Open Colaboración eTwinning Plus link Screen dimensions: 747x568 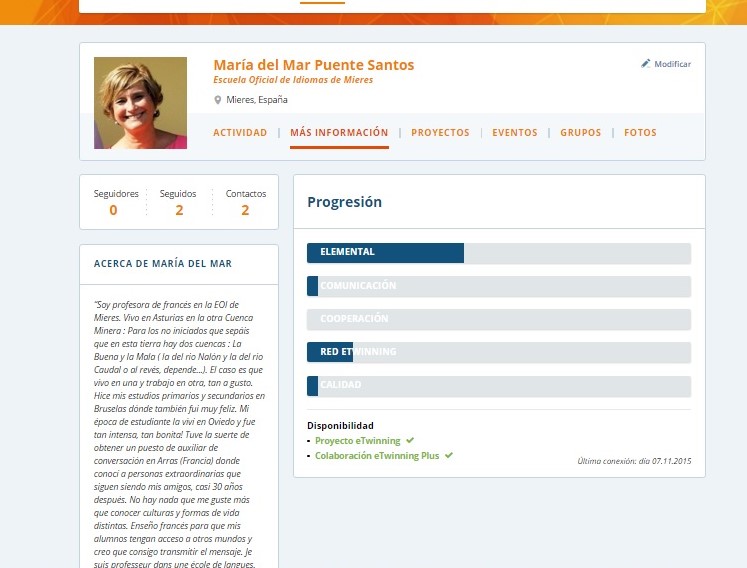[x=377, y=455]
